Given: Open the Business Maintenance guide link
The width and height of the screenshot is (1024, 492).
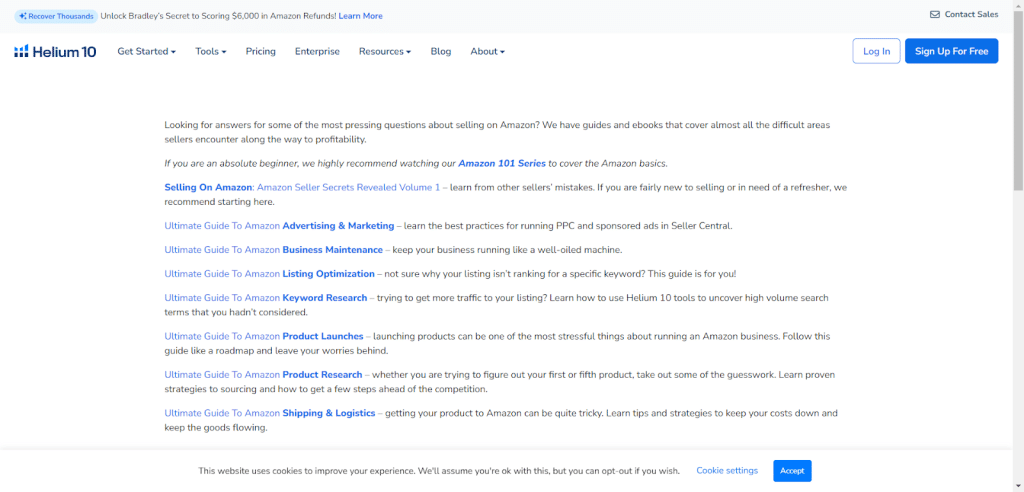Looking at the screenshot, I should point(274,250).
